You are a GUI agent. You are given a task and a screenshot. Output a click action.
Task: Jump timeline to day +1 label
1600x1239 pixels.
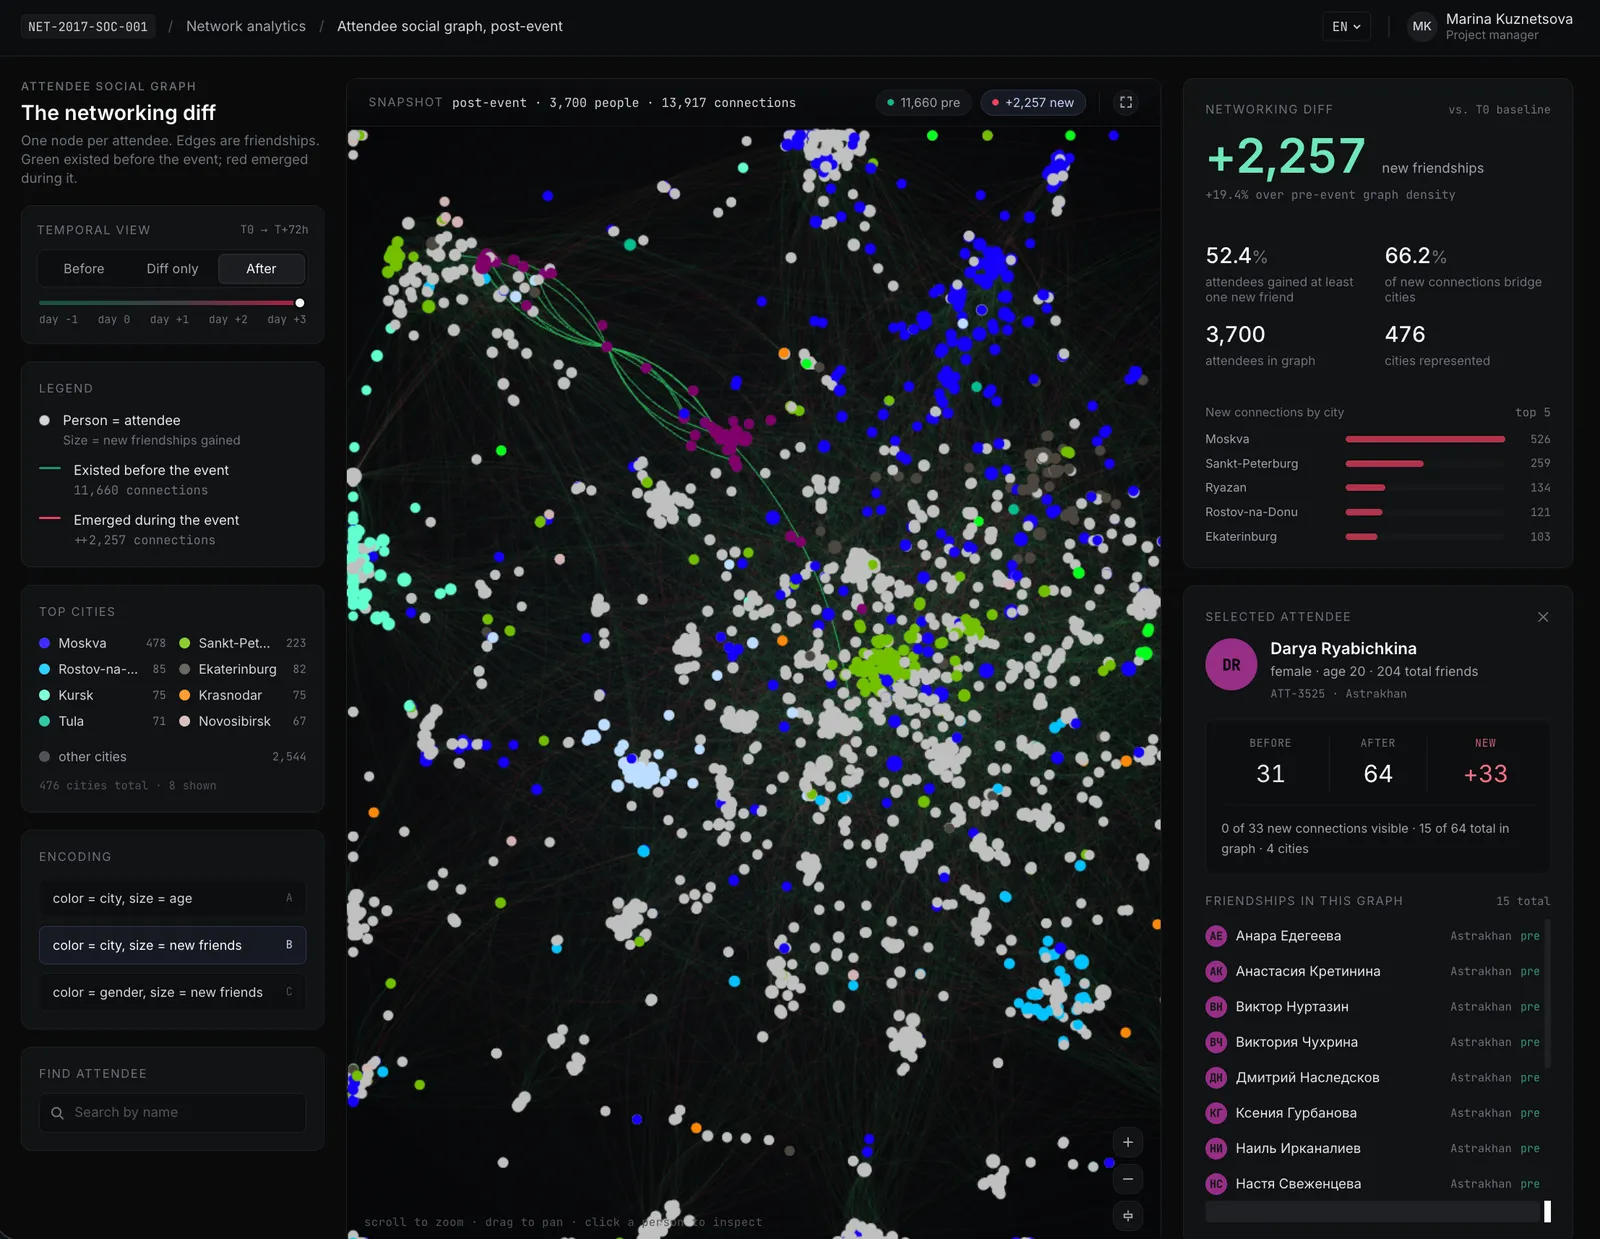click(x=169, y=320)
